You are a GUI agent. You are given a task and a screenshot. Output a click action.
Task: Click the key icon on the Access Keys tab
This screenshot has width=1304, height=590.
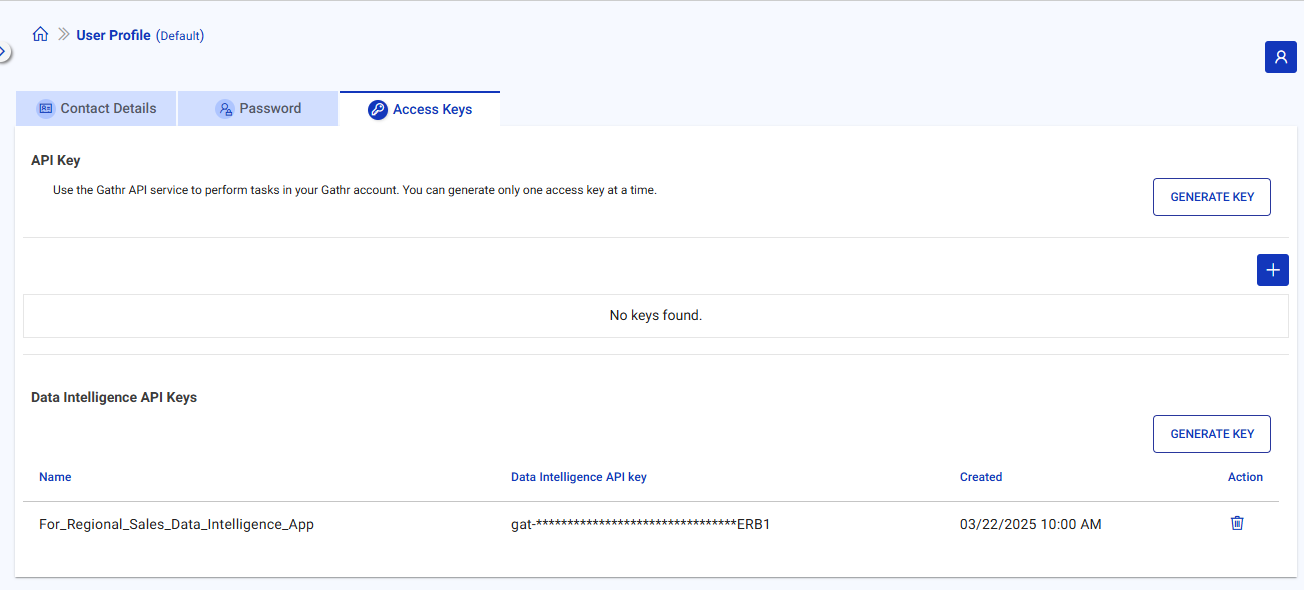378,110
